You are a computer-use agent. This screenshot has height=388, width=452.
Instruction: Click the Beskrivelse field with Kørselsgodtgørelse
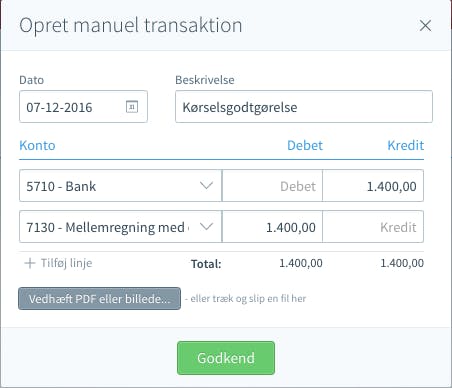[x=304, y=107]
